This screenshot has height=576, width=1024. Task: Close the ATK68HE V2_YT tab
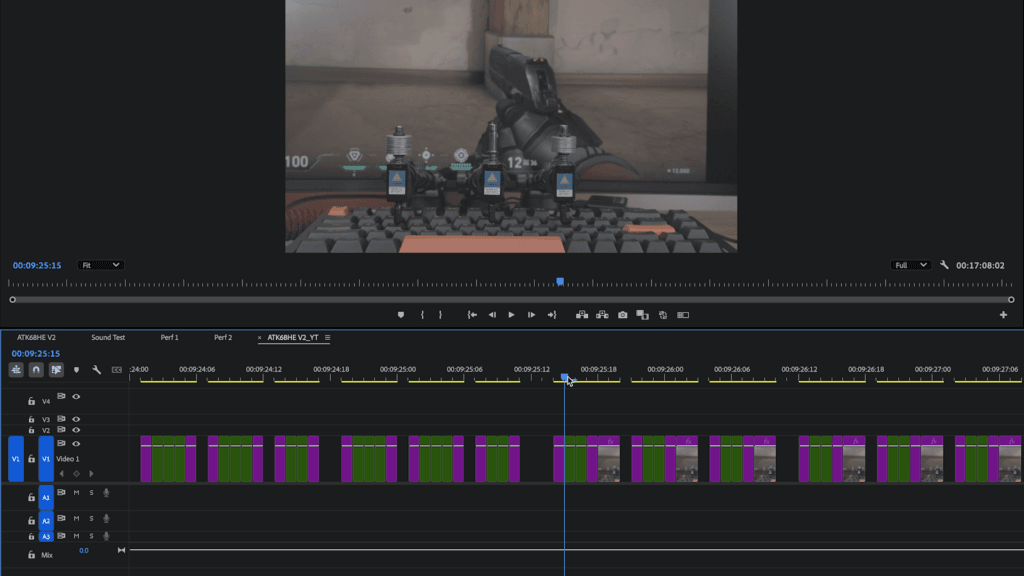click(259, 338)
